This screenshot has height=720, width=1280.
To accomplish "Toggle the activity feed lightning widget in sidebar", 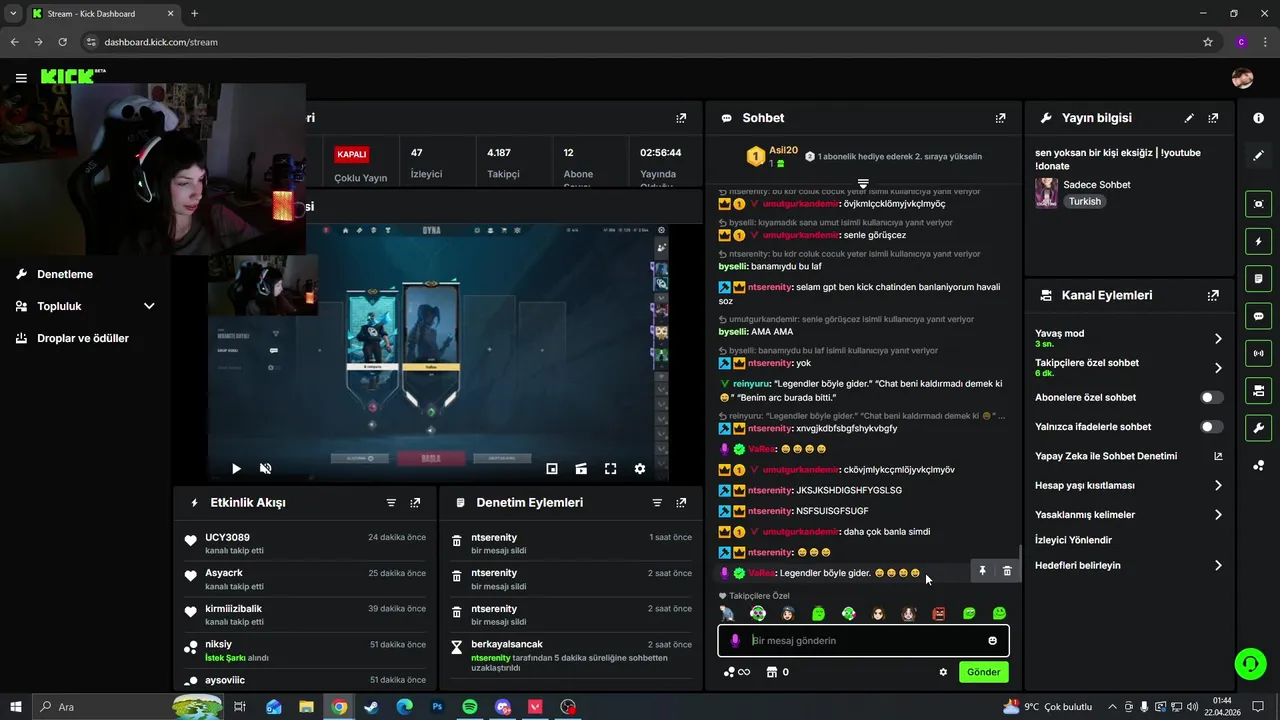I will [x=1258, y=241].
